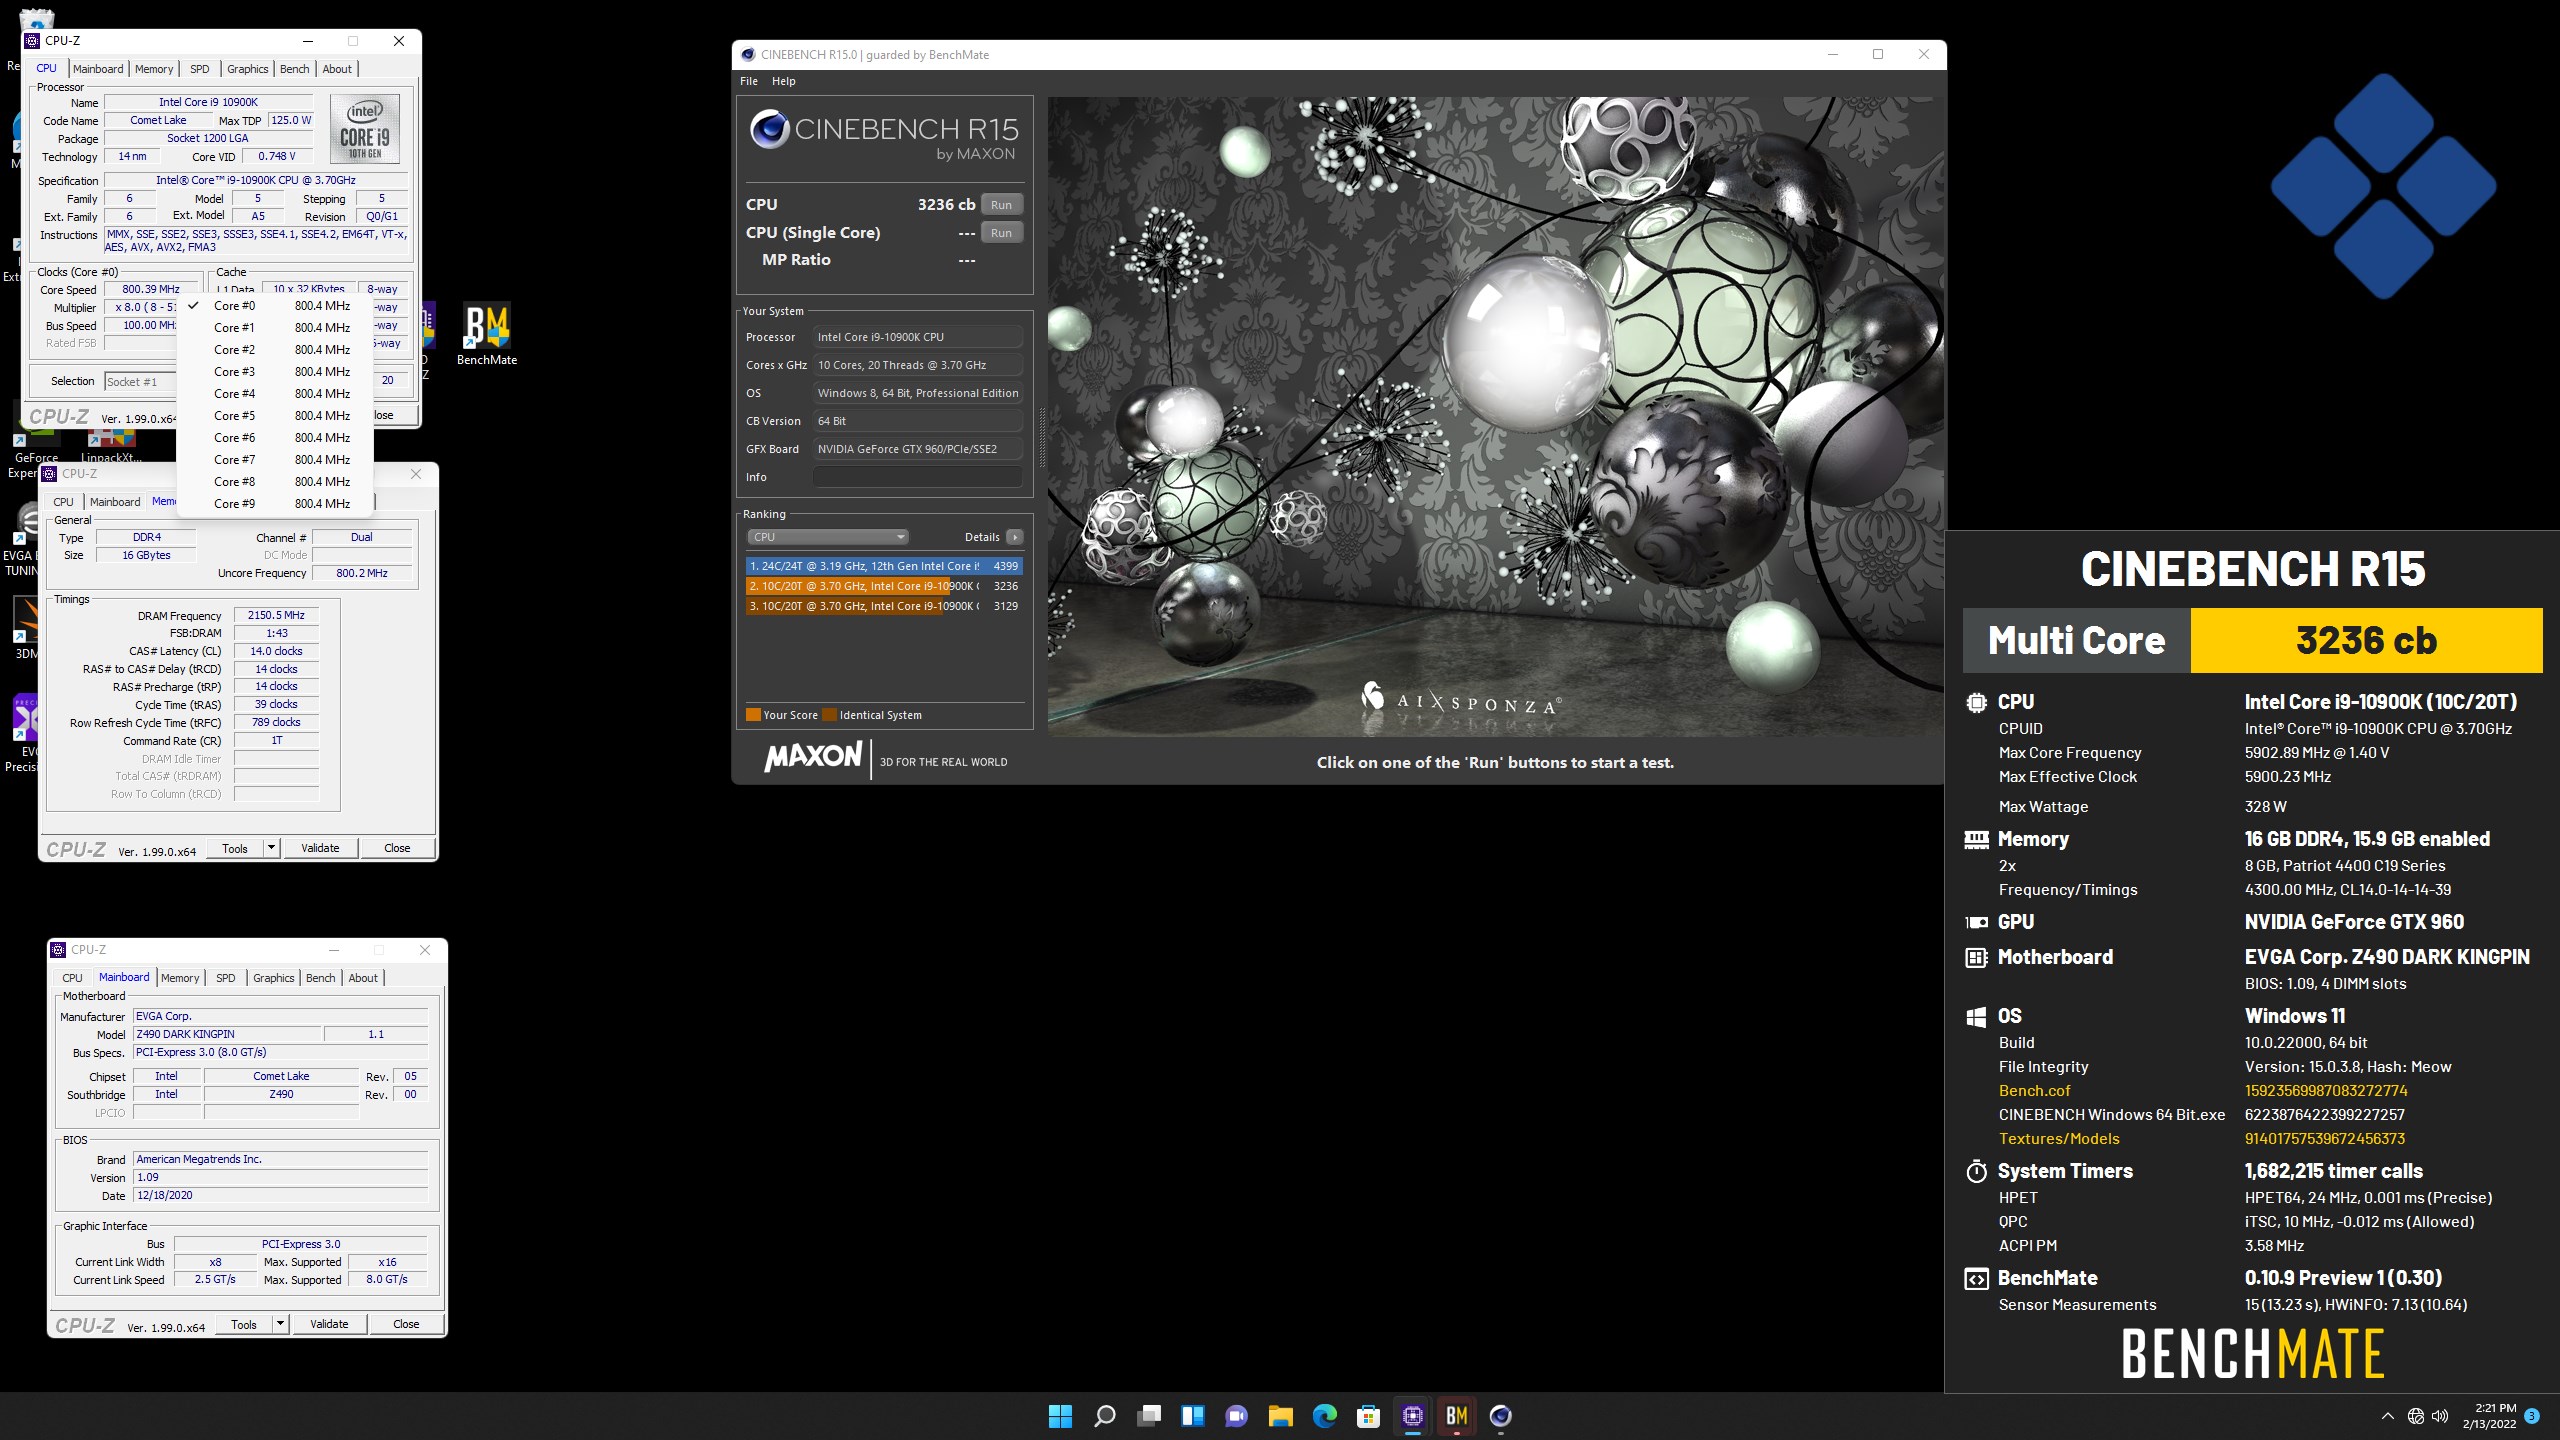This screenshot has height=1440, width=2560.
Task: Click the Info field in Your System
Action: pos(918,477)
